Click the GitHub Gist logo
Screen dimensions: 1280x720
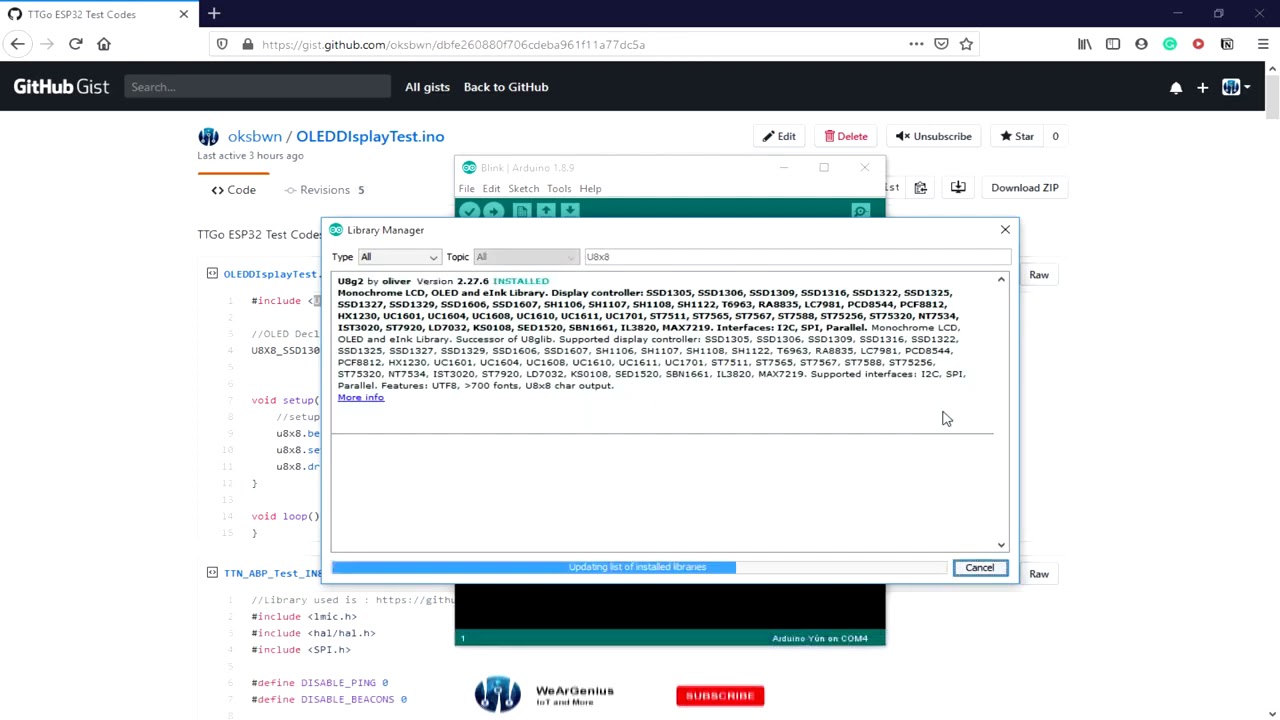61,87
